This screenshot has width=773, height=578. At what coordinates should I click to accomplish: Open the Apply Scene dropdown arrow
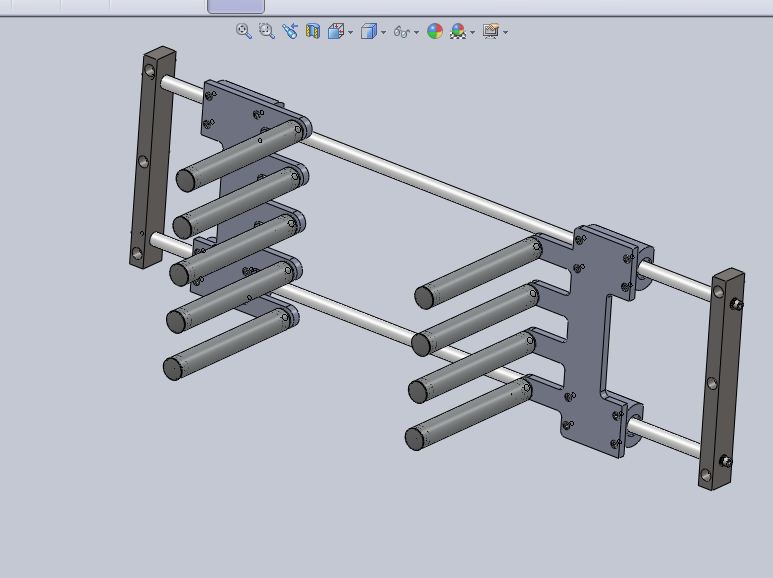472,33
